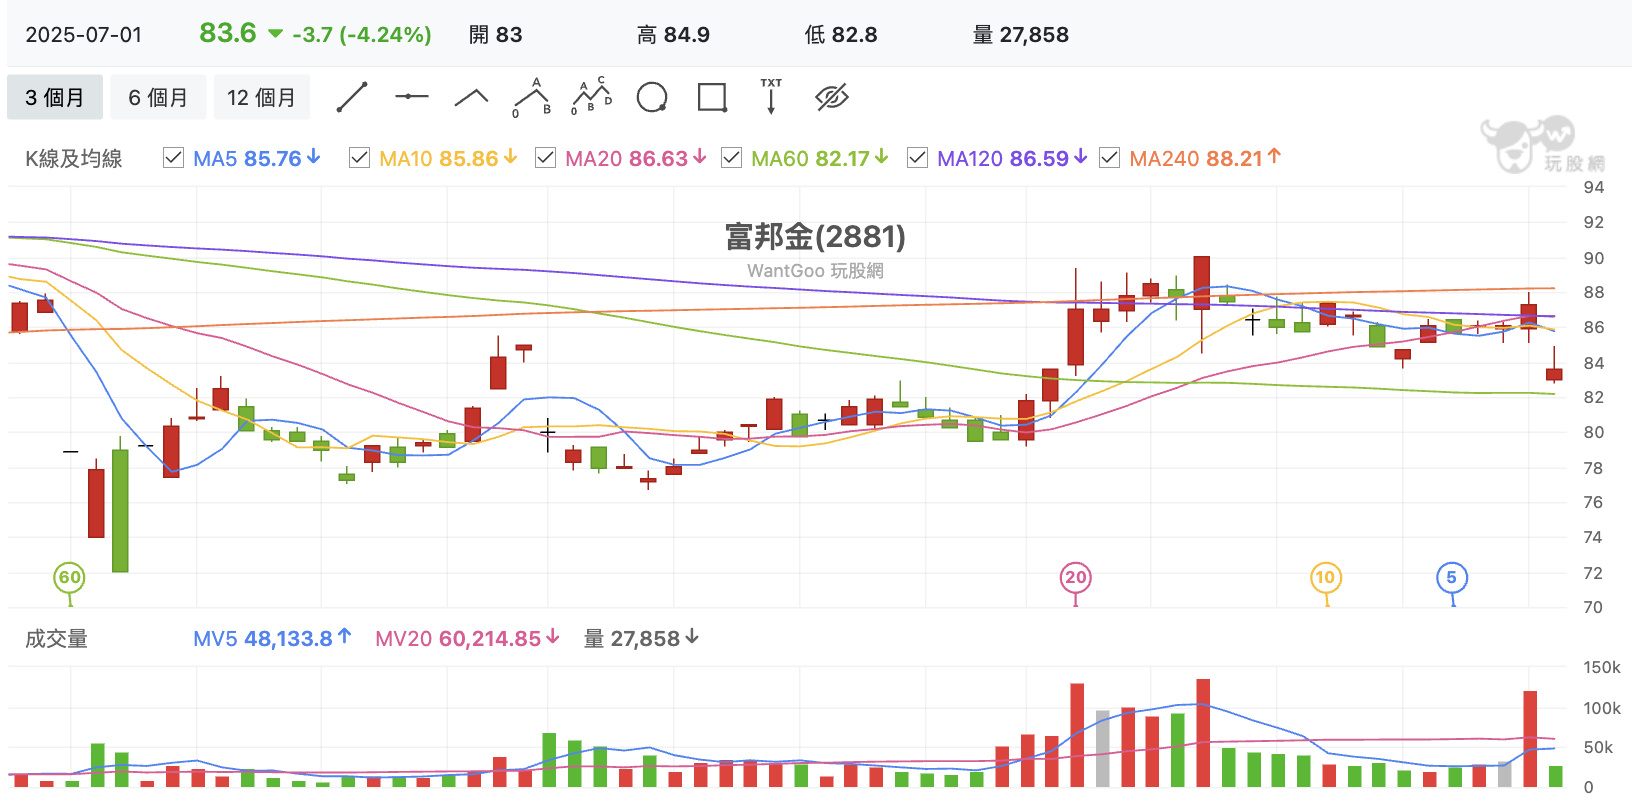Image resolution: width=1632 pixels, height=802 pixels.
Task: Click the 量 27,858 value in top bar
Action: tap(1021, 35)
